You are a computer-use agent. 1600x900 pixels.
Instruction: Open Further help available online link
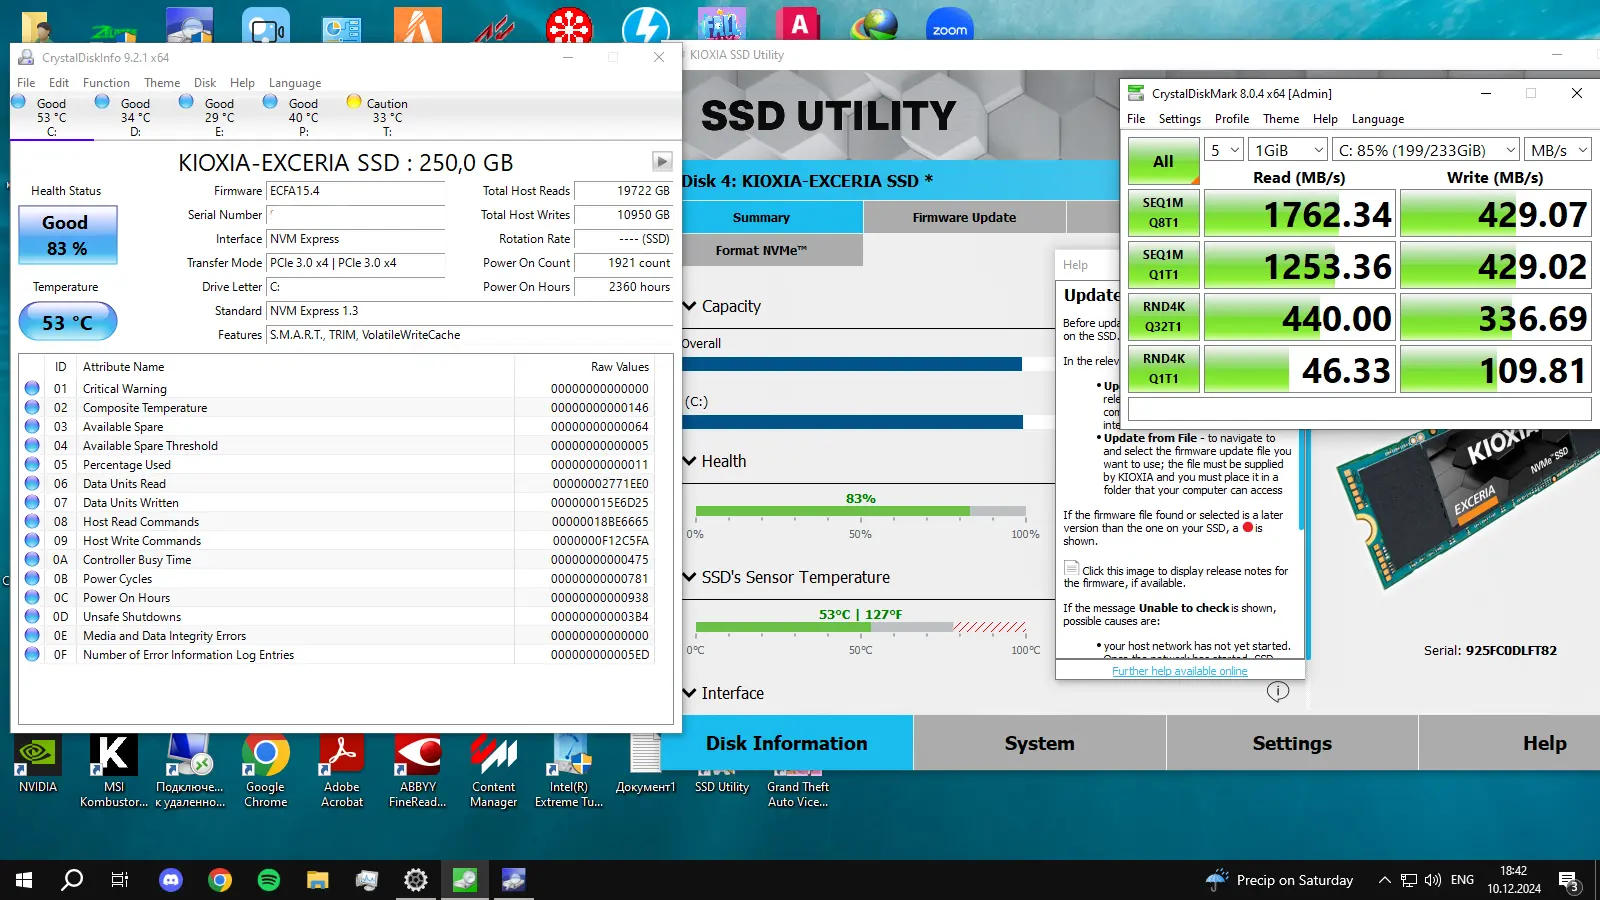[x=1180, y=671]
